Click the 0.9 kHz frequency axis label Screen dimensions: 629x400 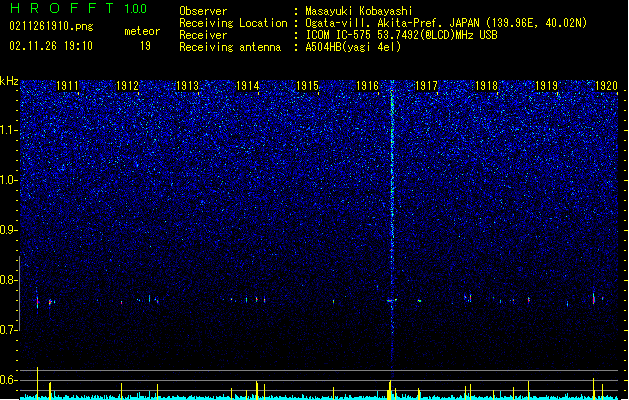click(x=9, y=230)
